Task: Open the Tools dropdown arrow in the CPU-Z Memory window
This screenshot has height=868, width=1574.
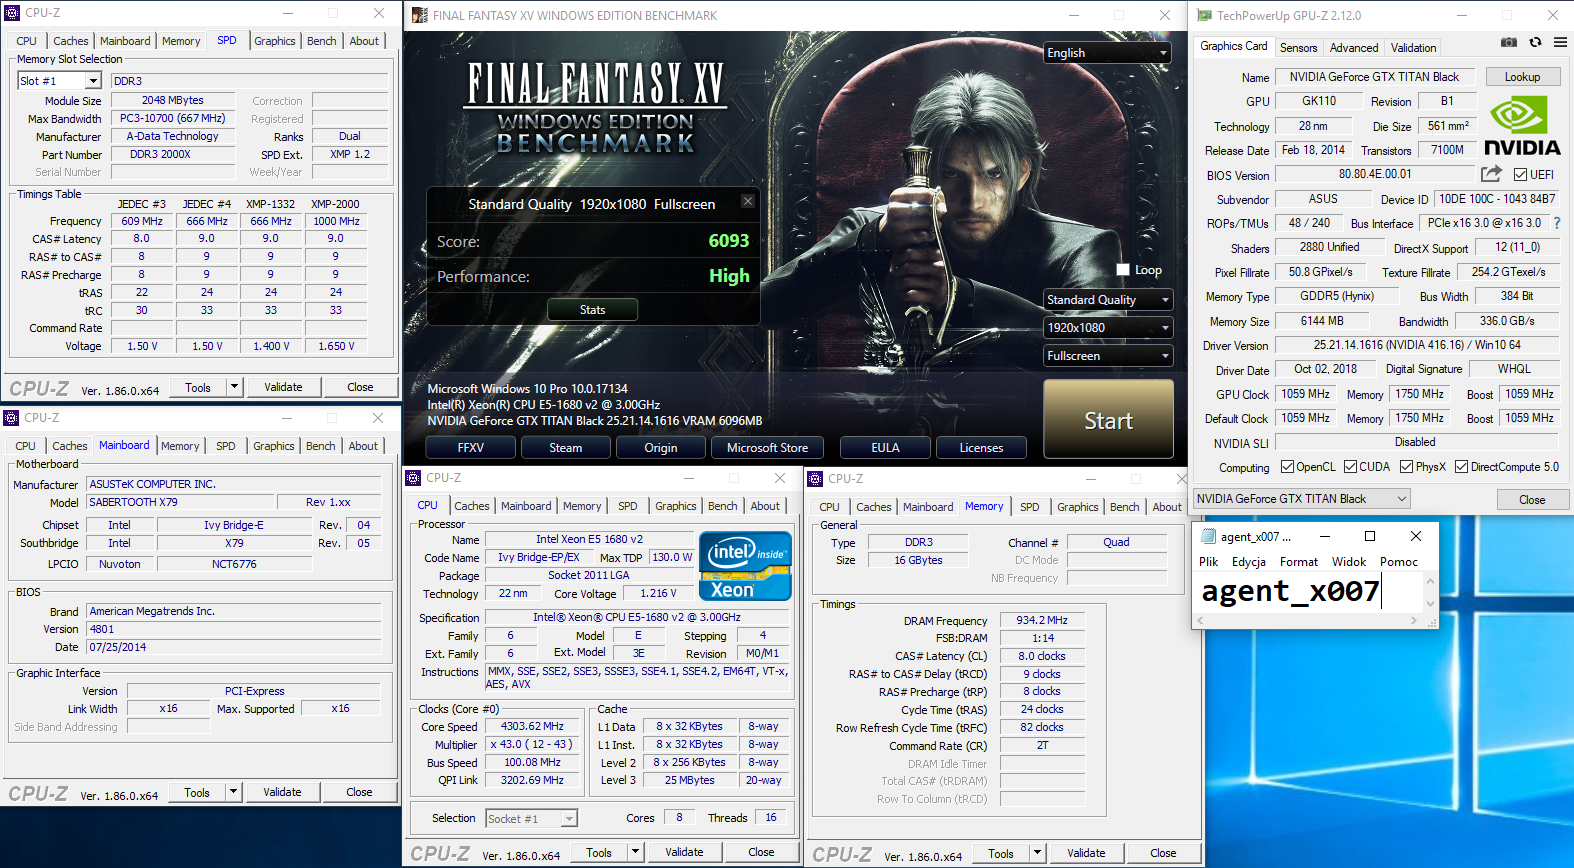Action: coord(1037,853)
